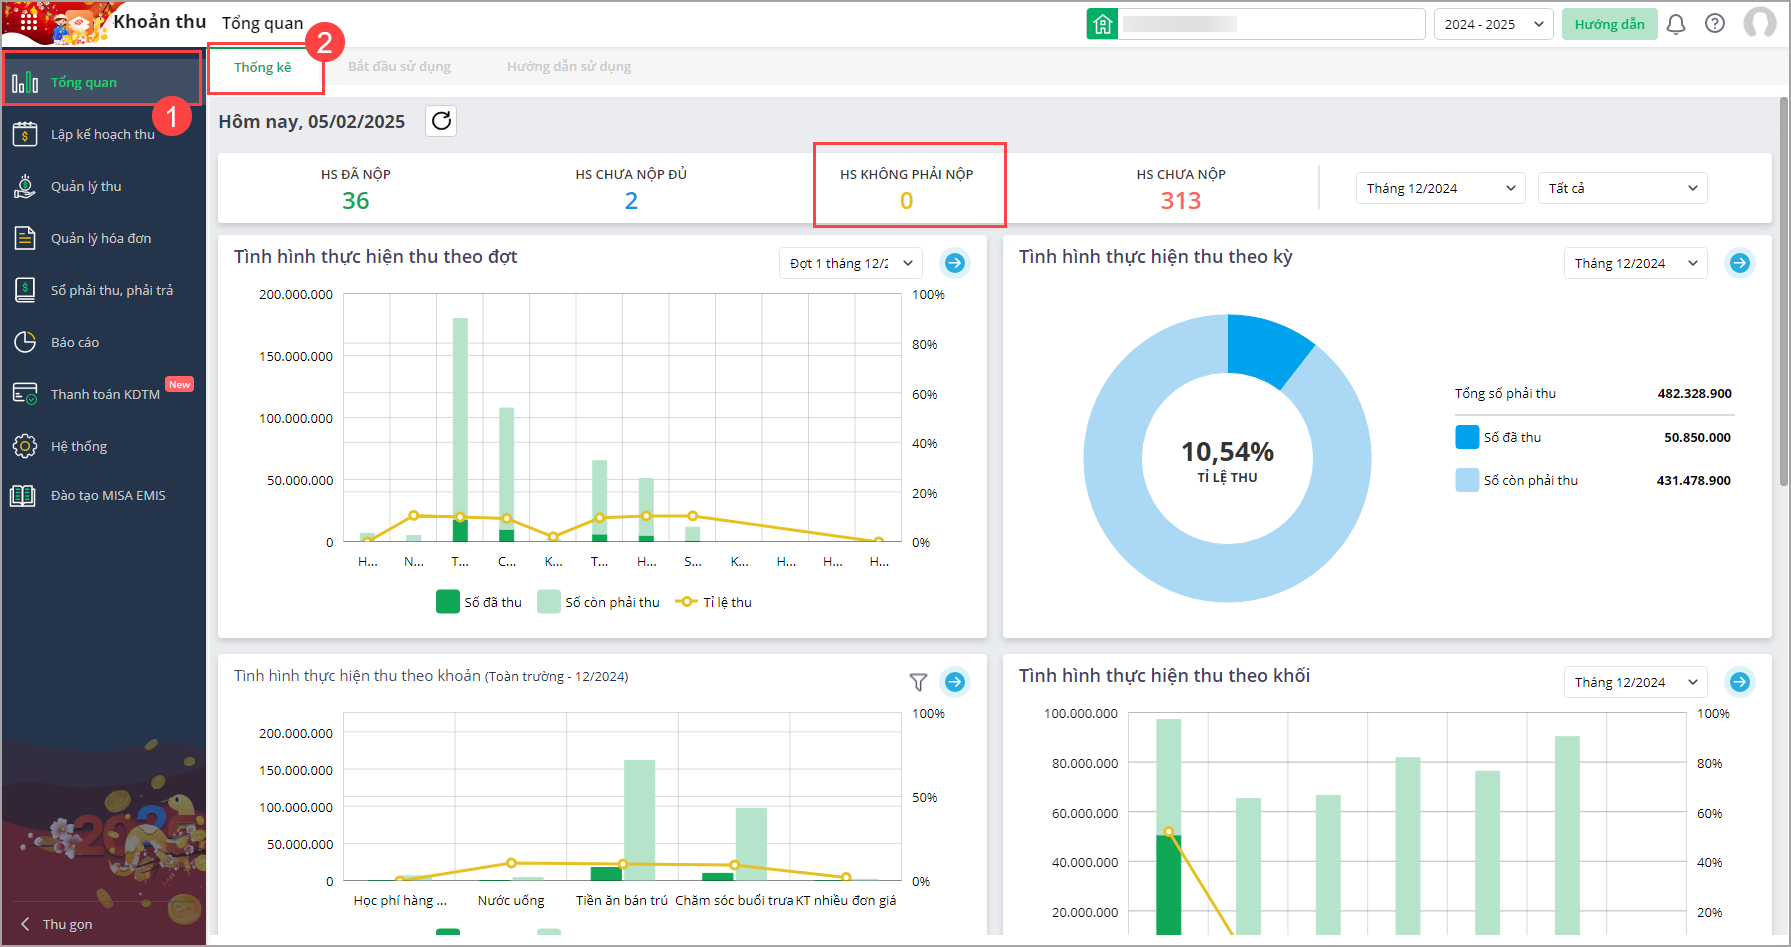The height and width of the screenshot is (947, 1791).
Task: Open 'Quản lý hóa đơn' in sidebar
Action: (101, 238)
